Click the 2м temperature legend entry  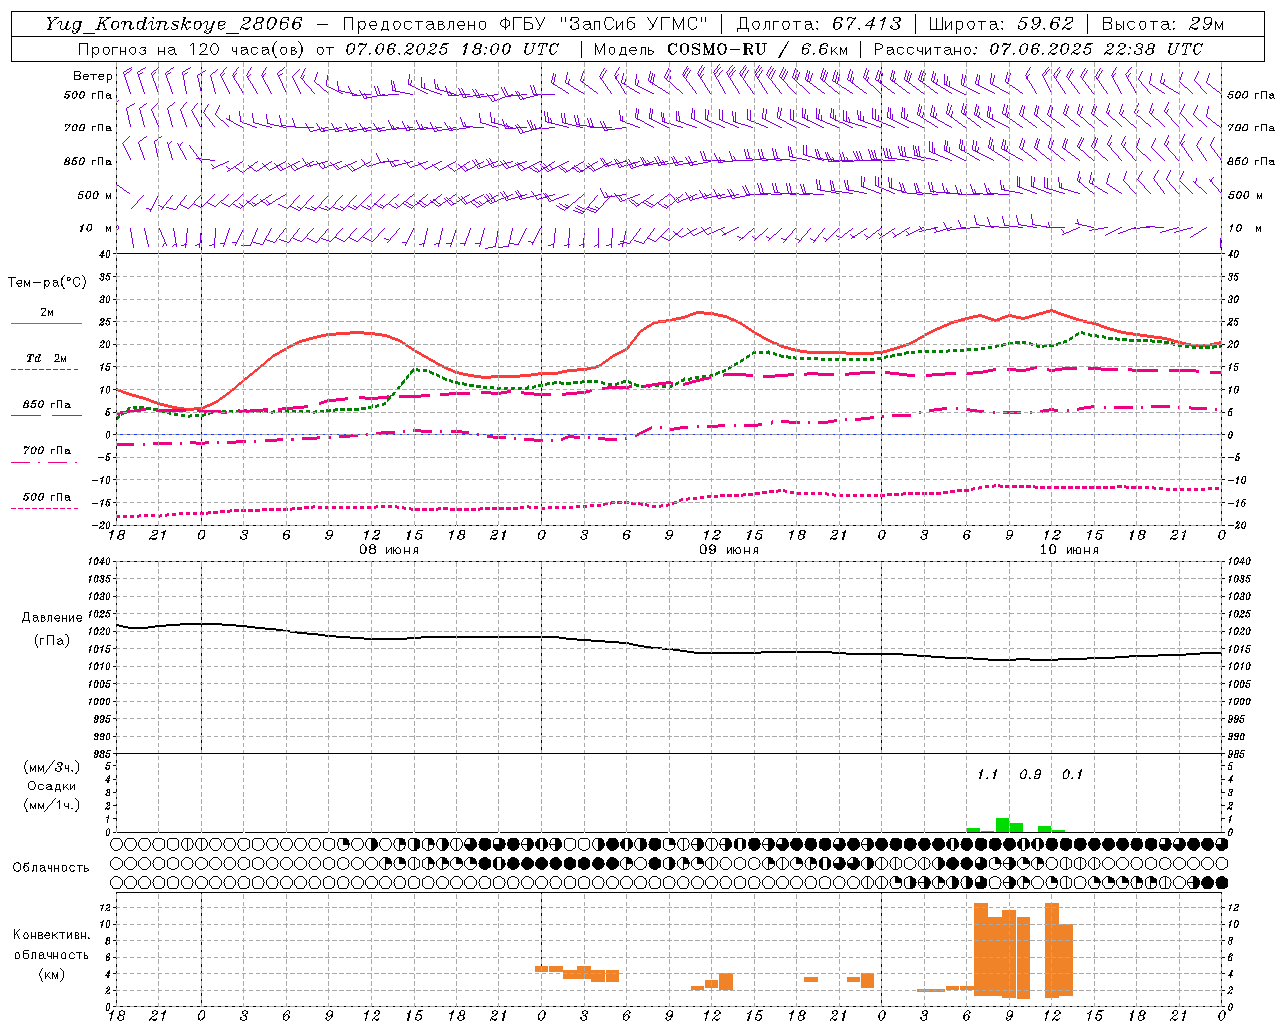47,313
